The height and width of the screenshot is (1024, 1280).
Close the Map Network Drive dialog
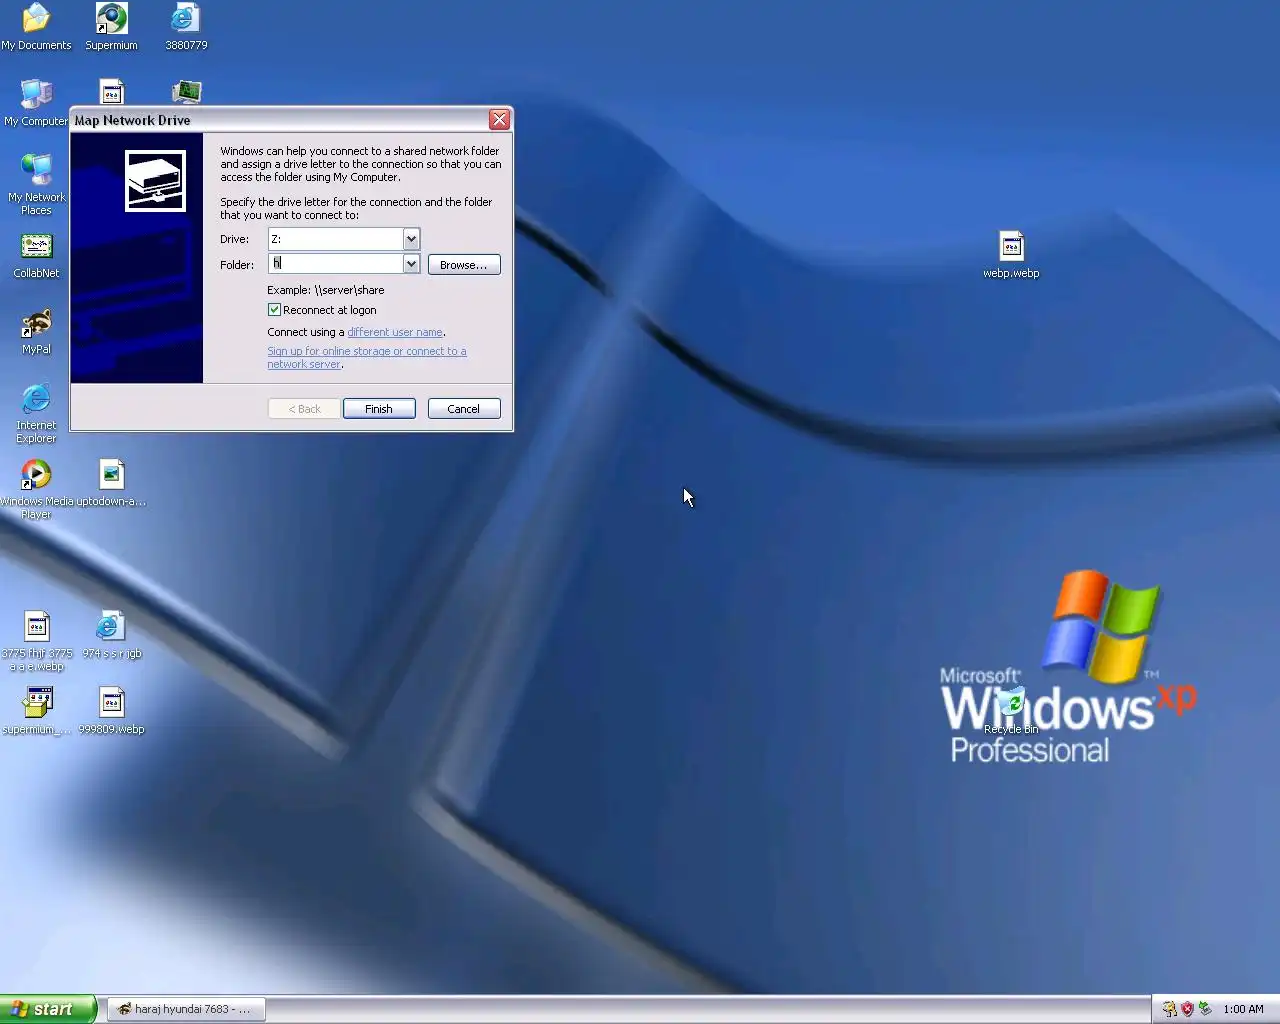[x=499, y=120]
